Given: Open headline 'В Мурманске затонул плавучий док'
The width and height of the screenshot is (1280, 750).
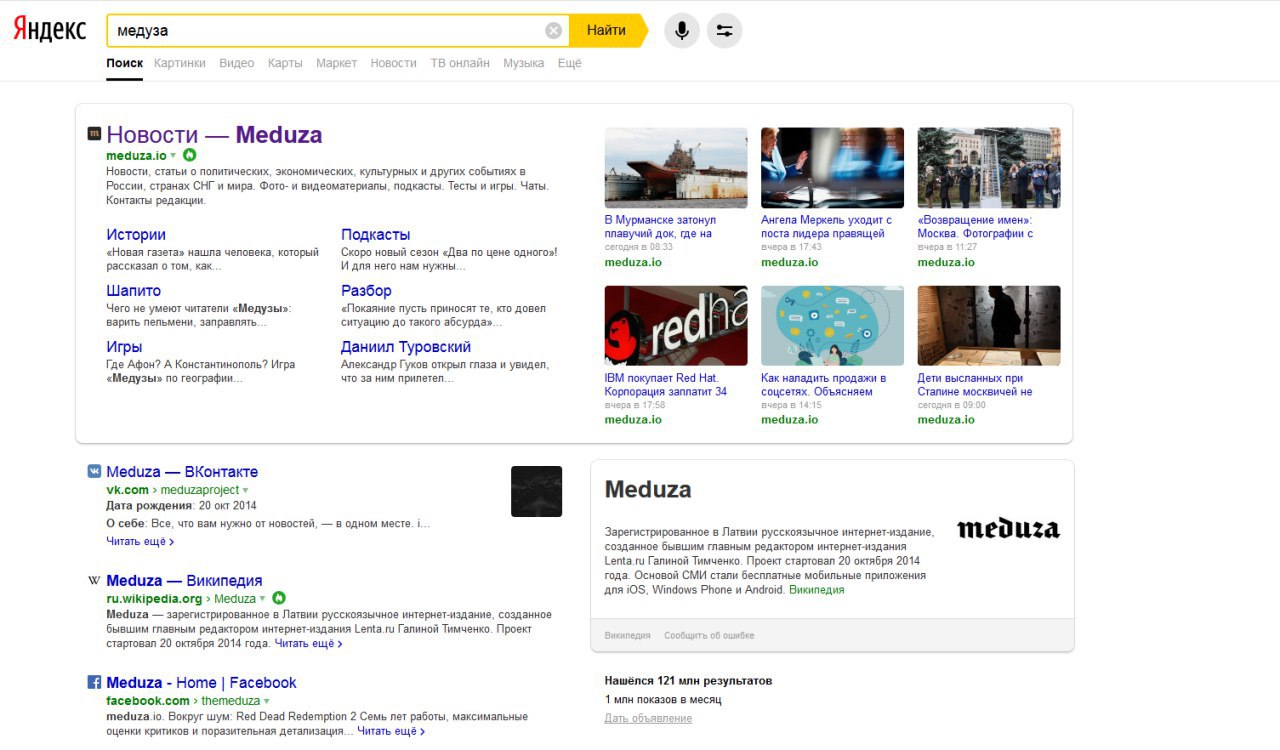Looking at the screenshot, I should pyautogui.click(x=660, y=227).
